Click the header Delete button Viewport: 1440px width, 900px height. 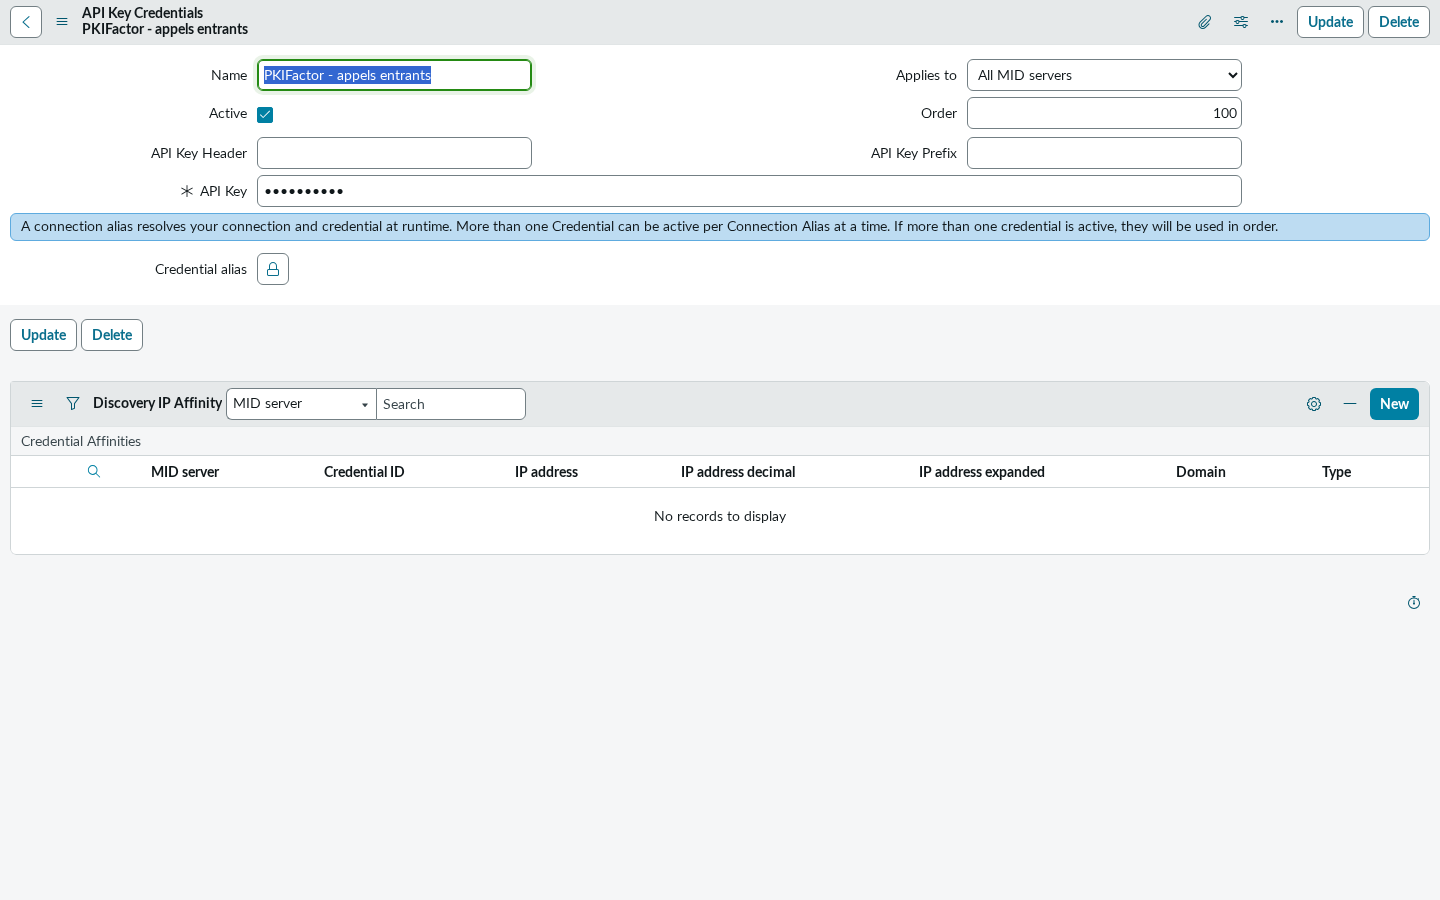(1399, 22)
